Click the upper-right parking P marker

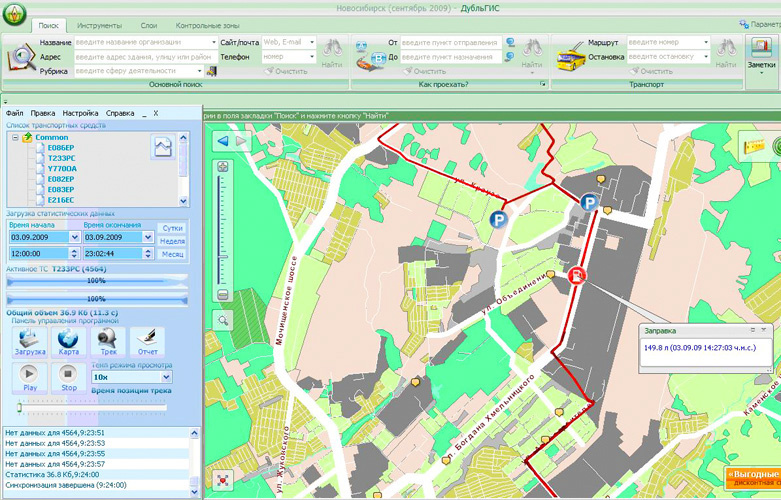(589, 202)
